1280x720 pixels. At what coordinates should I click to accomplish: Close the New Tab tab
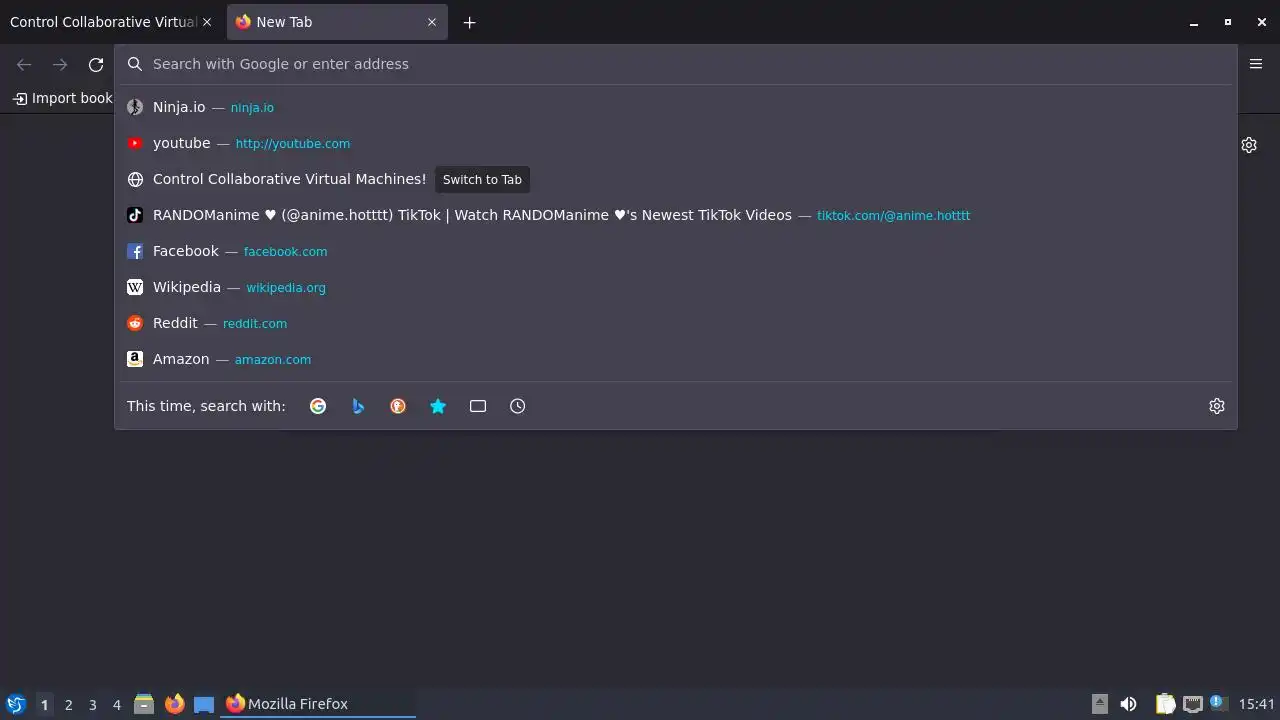(x=432, y=22)
